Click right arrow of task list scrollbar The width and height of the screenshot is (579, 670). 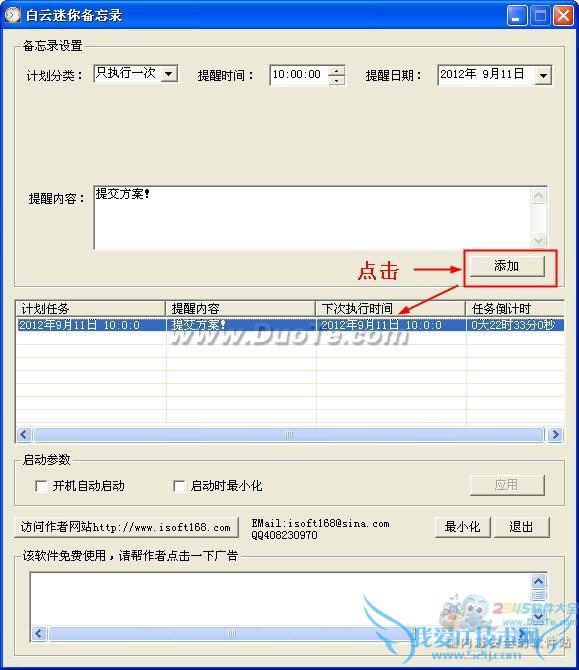[555, 435]
